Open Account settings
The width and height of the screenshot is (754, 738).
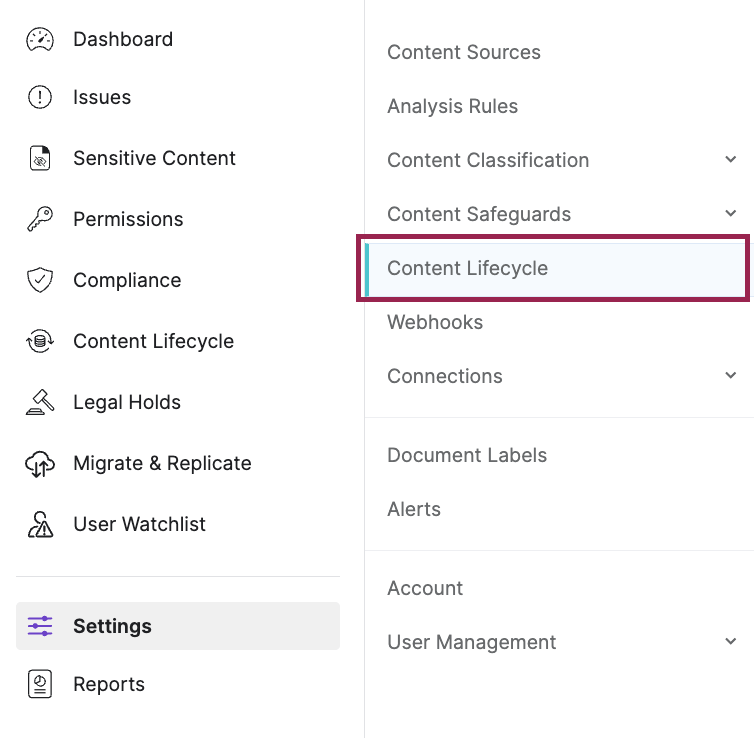[x=425, y=588]
